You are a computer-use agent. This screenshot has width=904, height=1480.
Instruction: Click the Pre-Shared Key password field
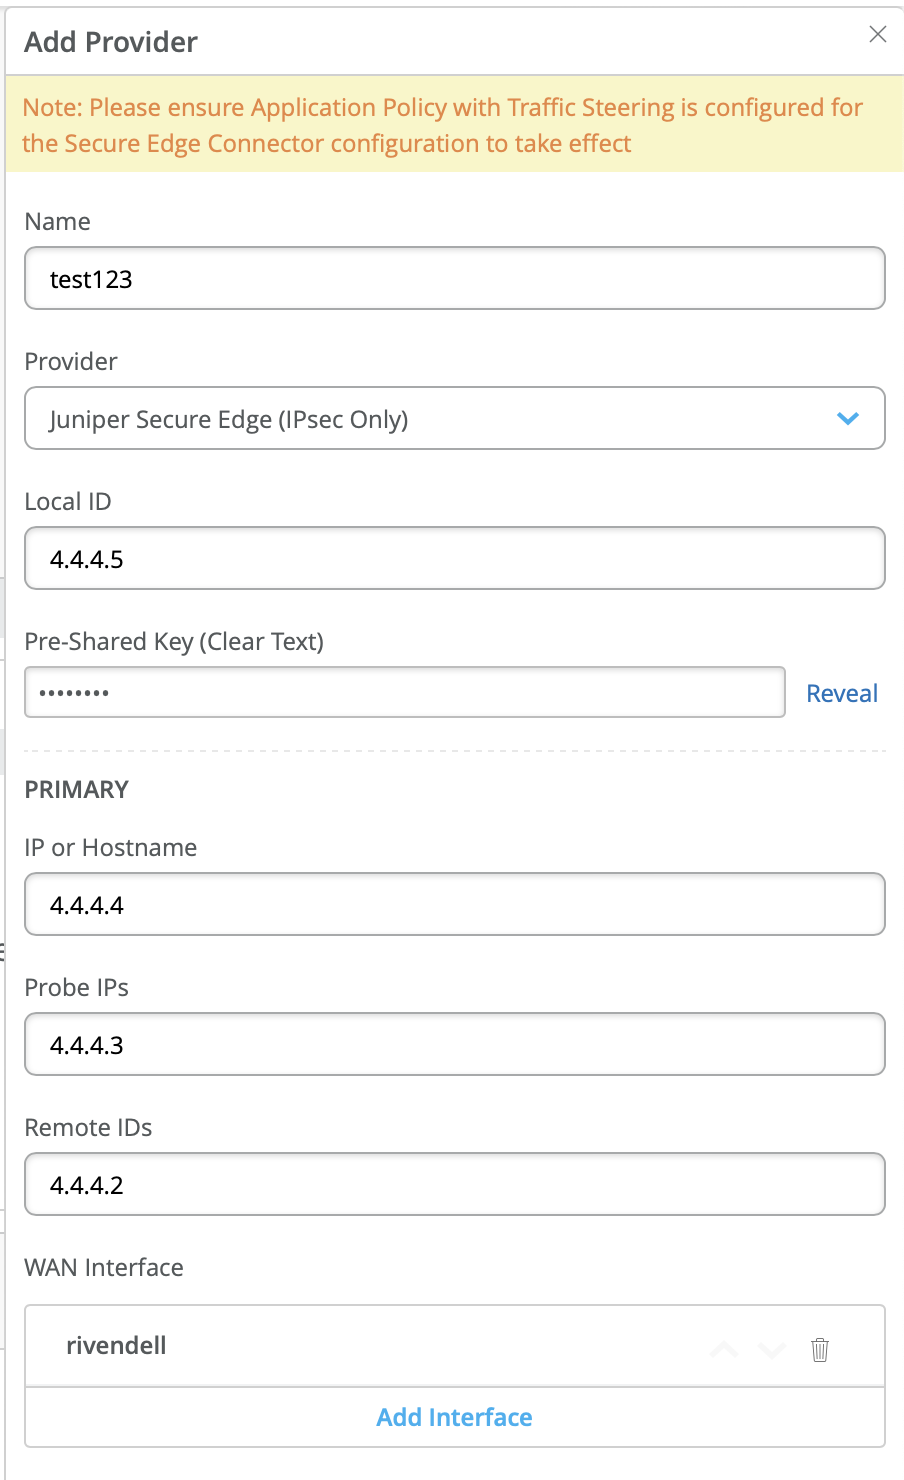(404, 693)
